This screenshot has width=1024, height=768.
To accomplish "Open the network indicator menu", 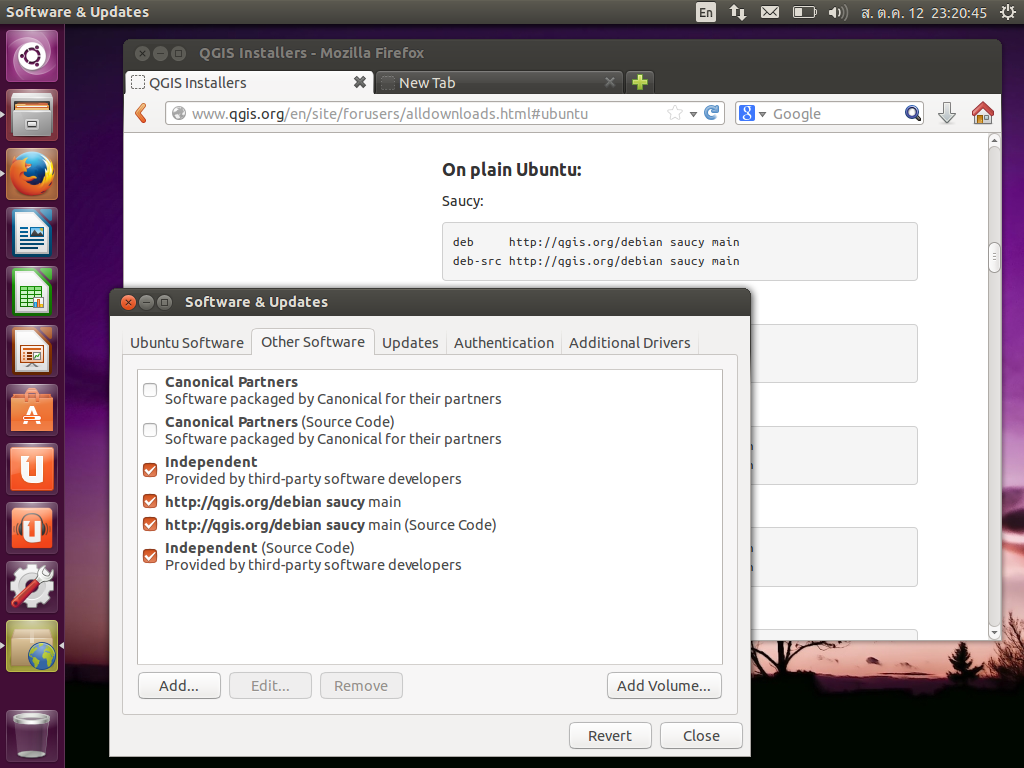I will tap(738, 12).
